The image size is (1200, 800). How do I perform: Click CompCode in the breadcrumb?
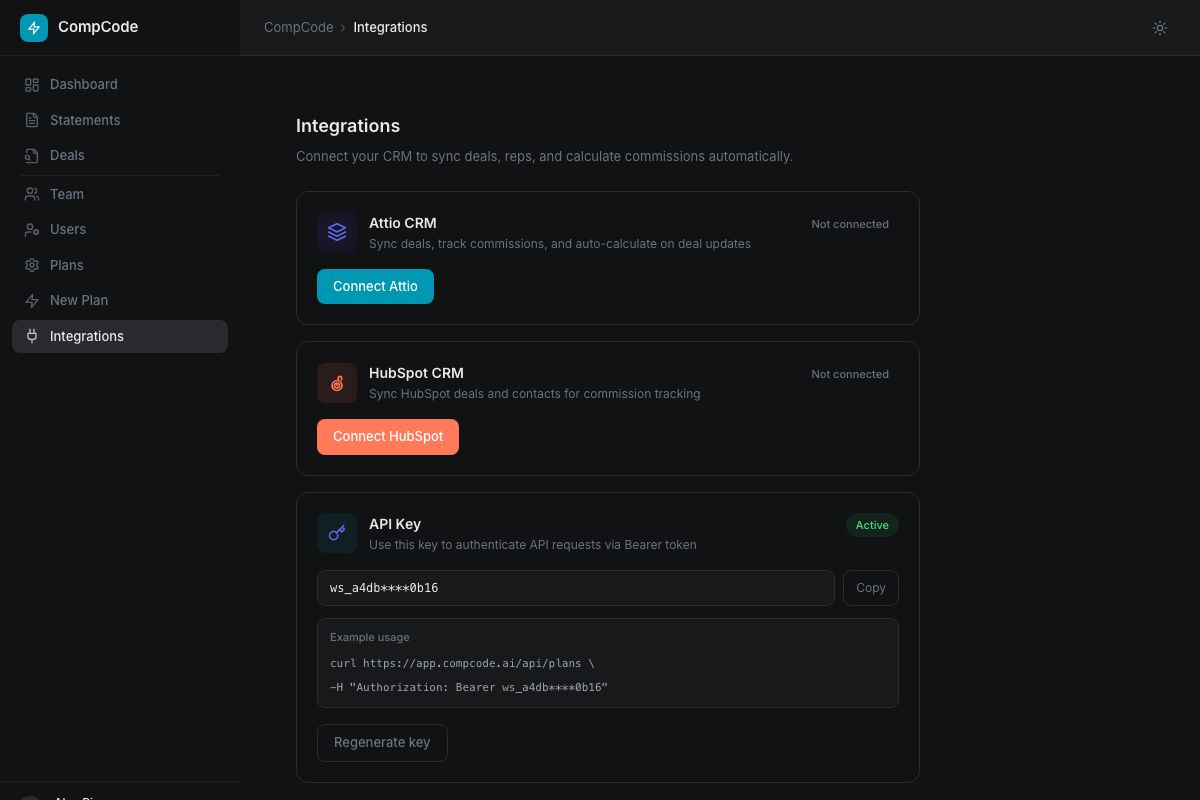point(298,28)
